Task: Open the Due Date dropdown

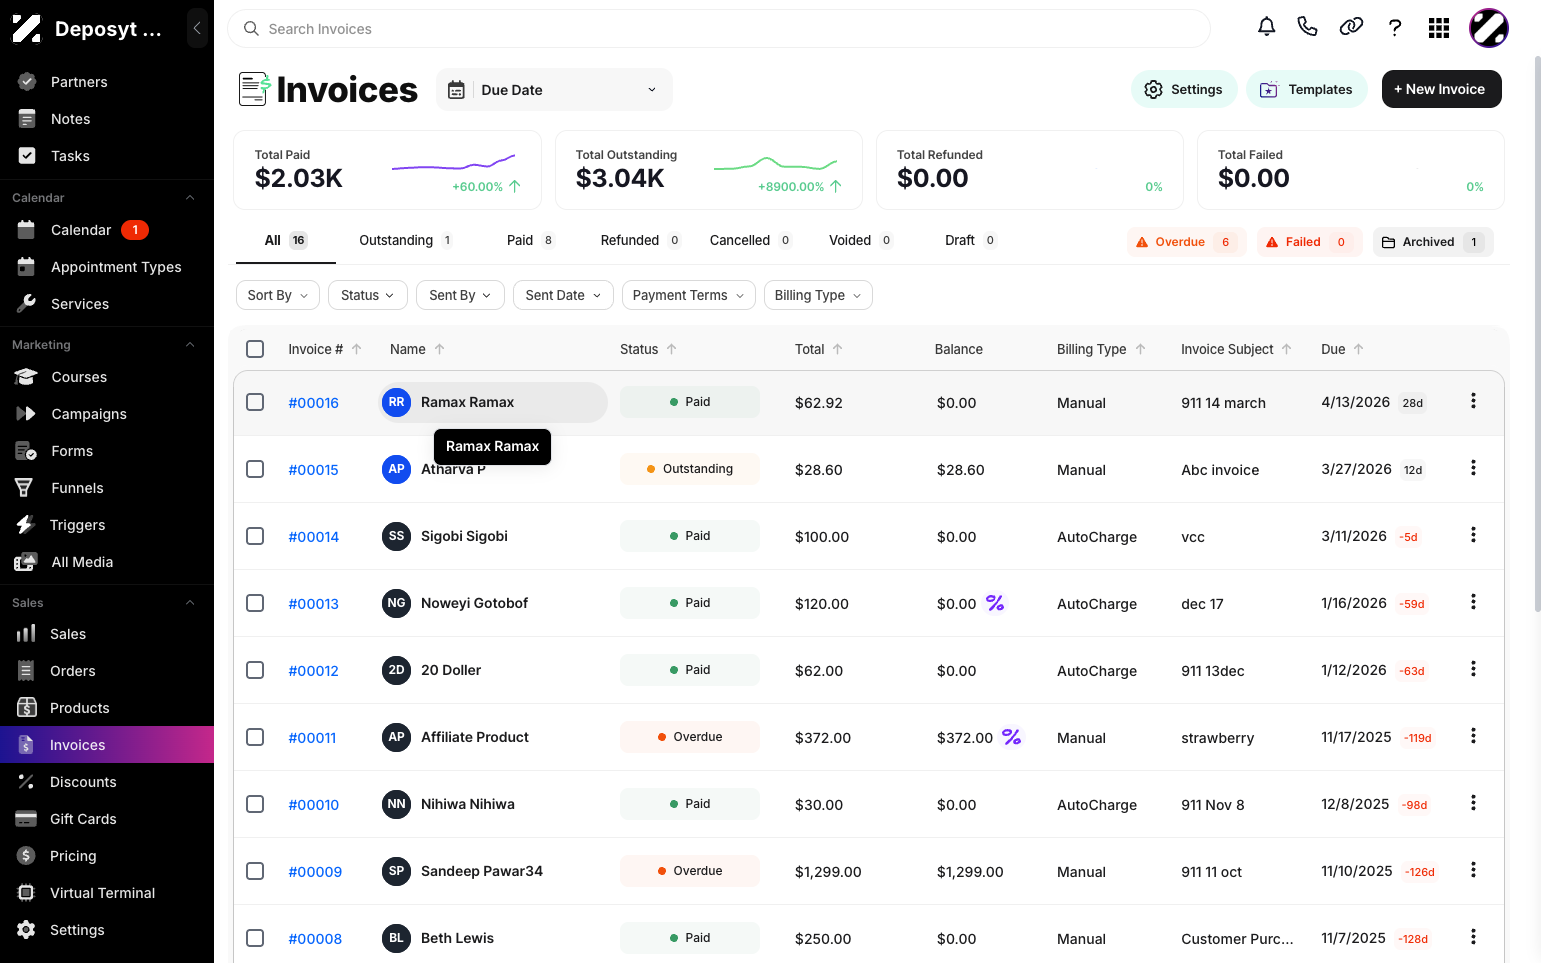Action: pos(554,90)
